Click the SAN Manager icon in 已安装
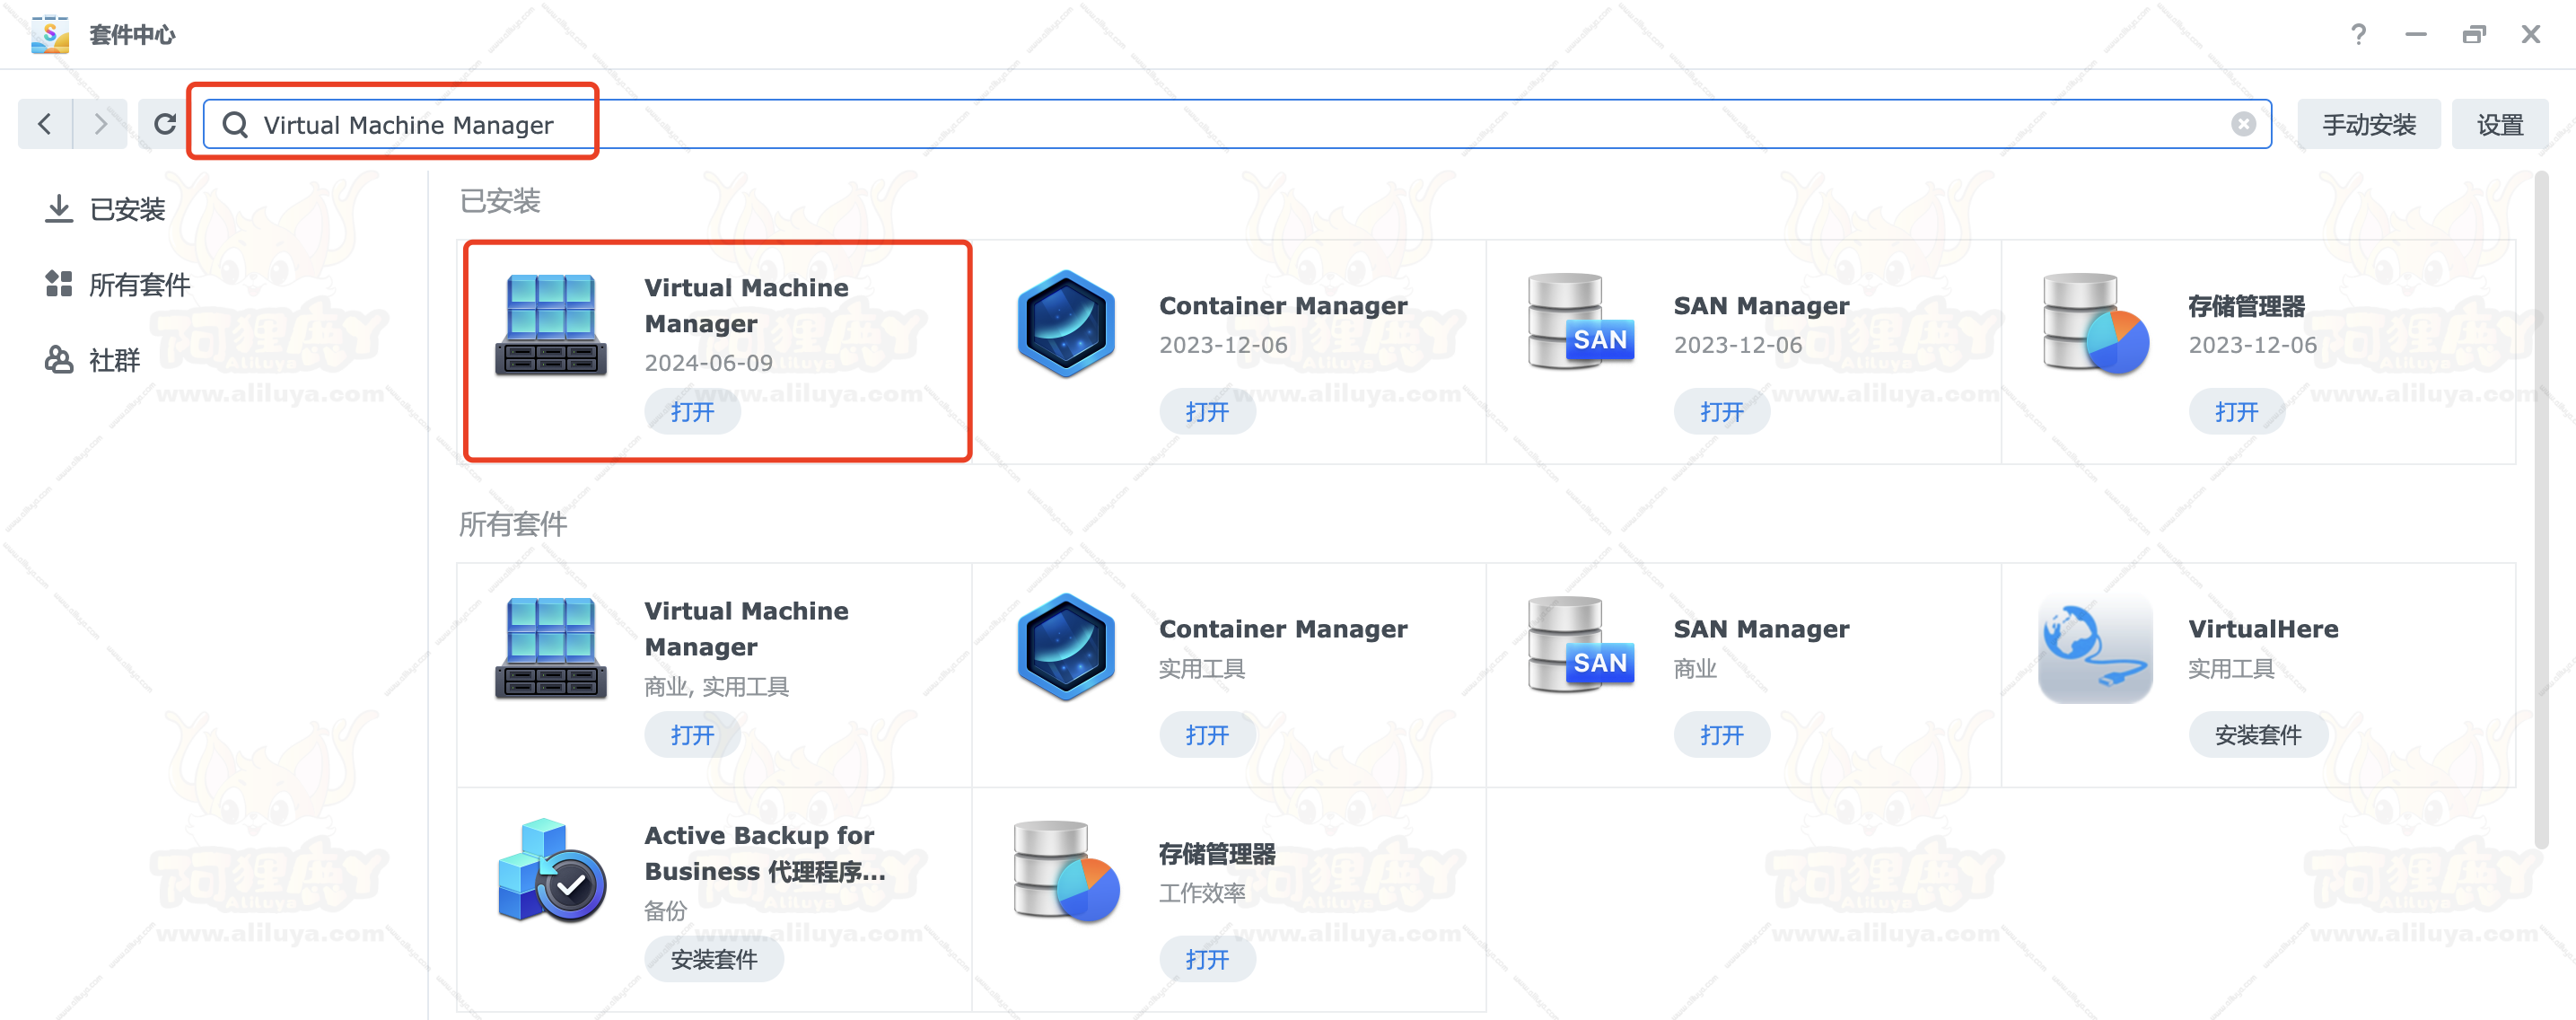This screenshot has height=1020, width=2576. (1581, 322)
